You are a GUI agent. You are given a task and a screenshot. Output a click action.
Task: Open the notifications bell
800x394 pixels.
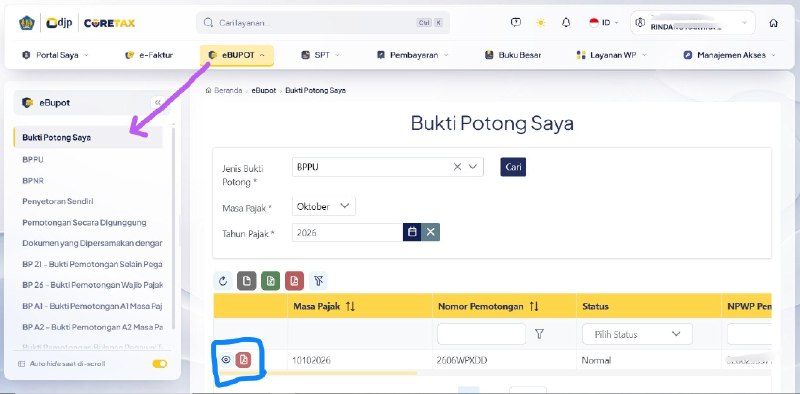[x=566, y=22]
